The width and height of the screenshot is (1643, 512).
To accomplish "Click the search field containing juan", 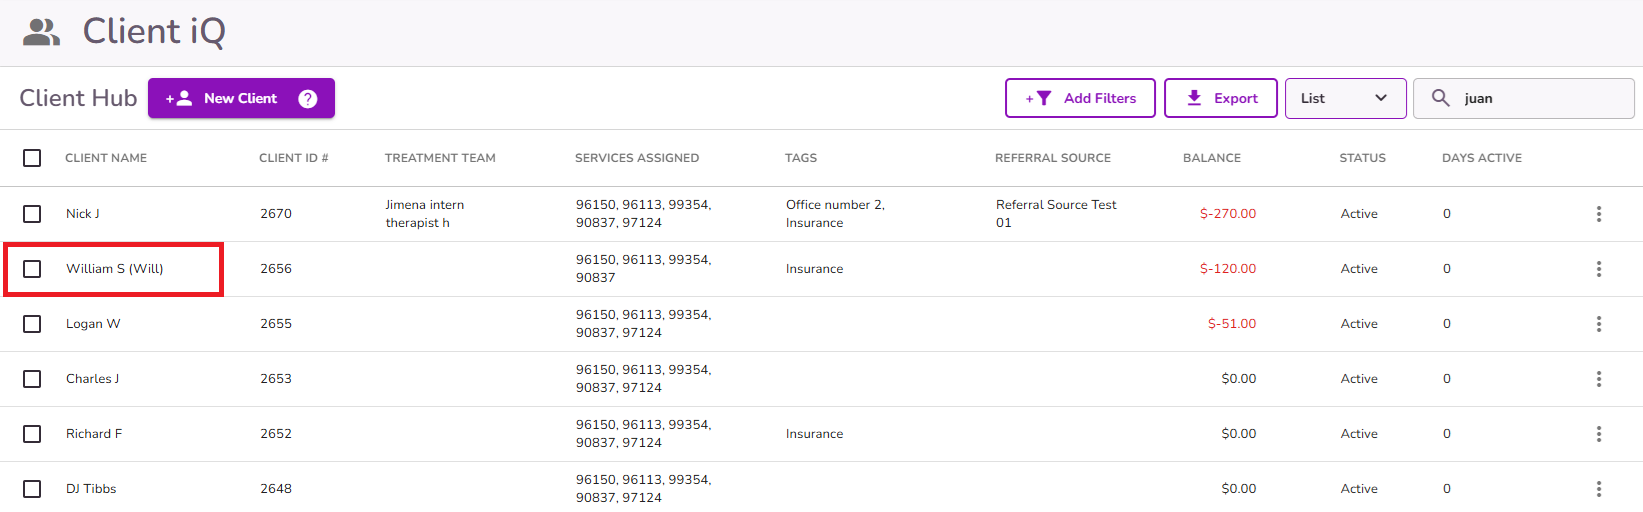I will (x=1524, y=98).
